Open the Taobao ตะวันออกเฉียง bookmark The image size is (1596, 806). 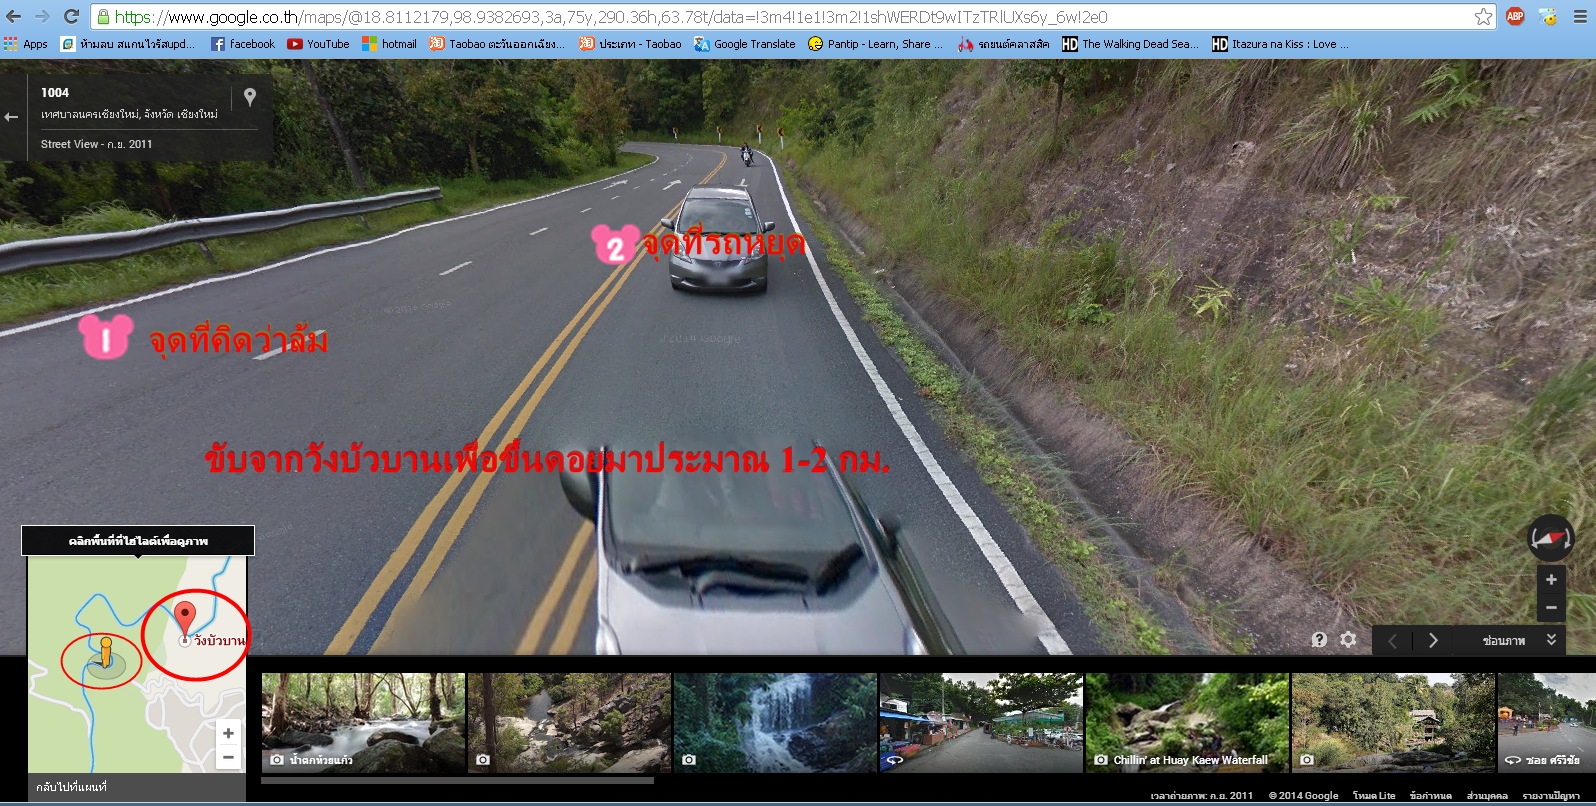tap(497, 44)
